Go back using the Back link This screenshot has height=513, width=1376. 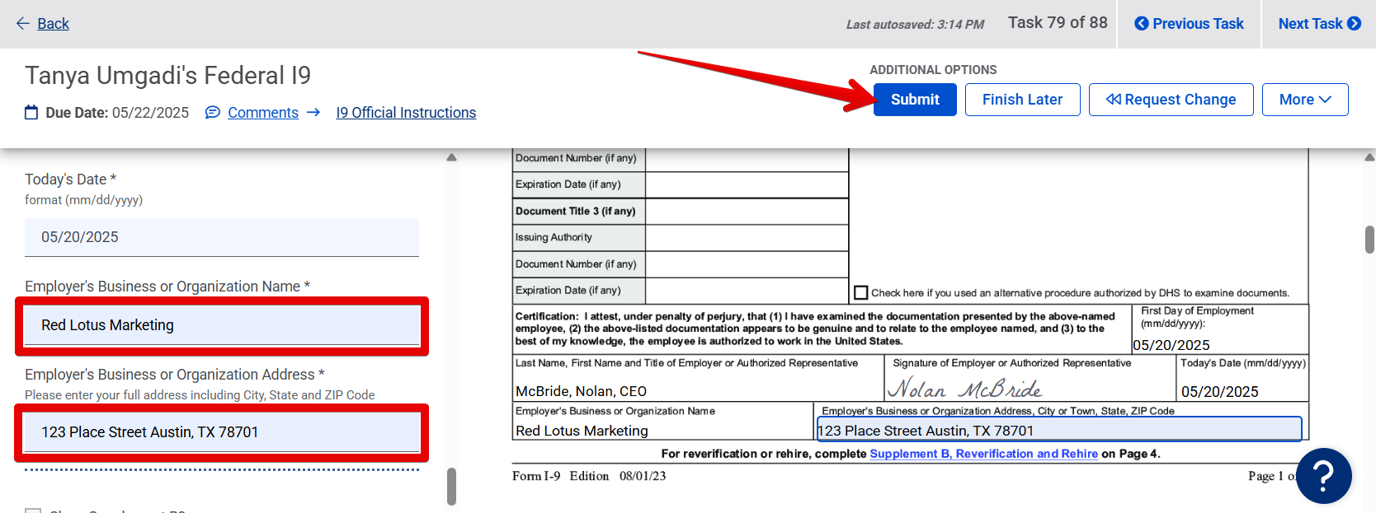53,23
